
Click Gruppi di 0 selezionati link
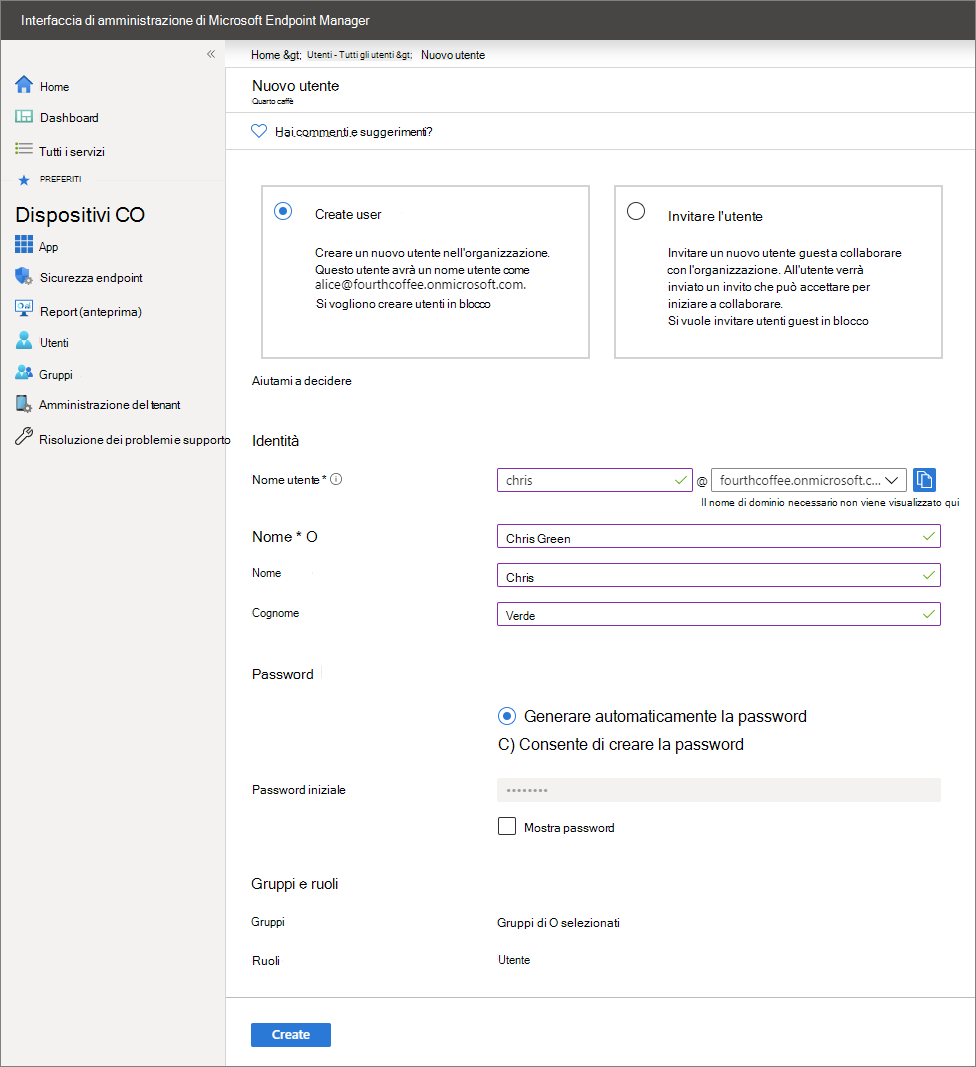point(558,923)
